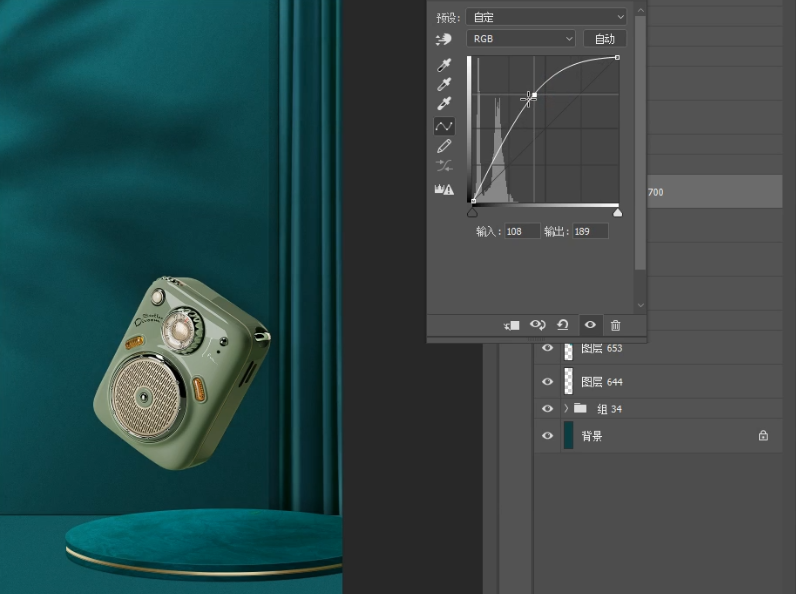The image size is (796, 594).
Task: Open the RGB channel dropdown
Action: 521,39
